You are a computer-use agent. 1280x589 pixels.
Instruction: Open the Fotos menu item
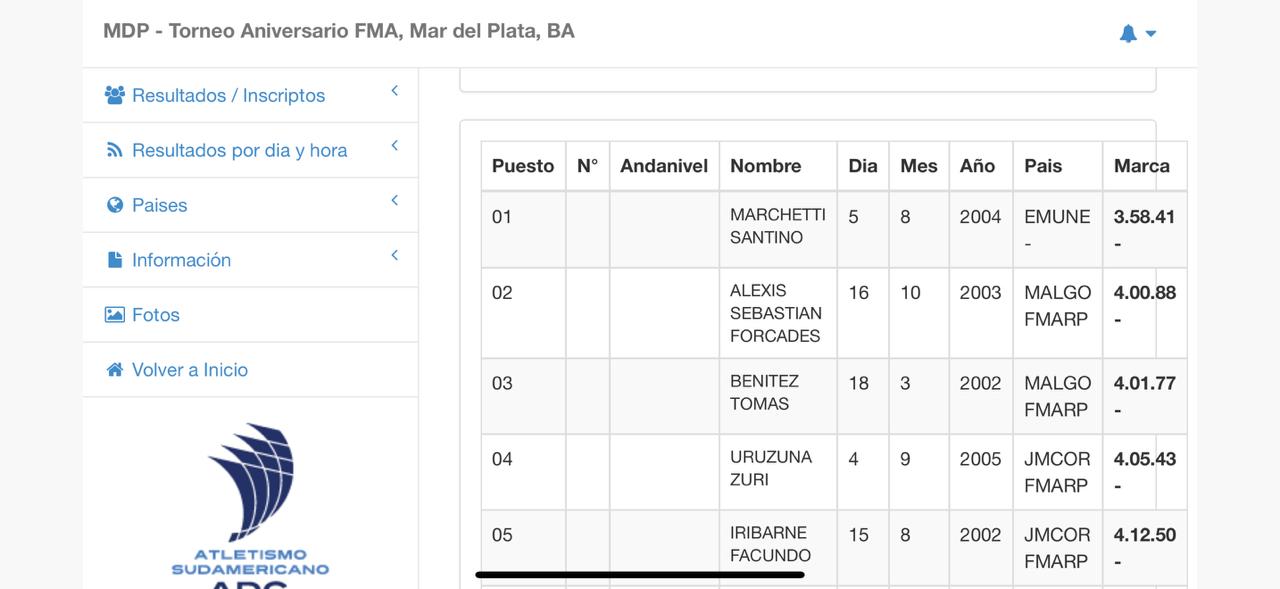pyautogui.click(x=156, y=315)
